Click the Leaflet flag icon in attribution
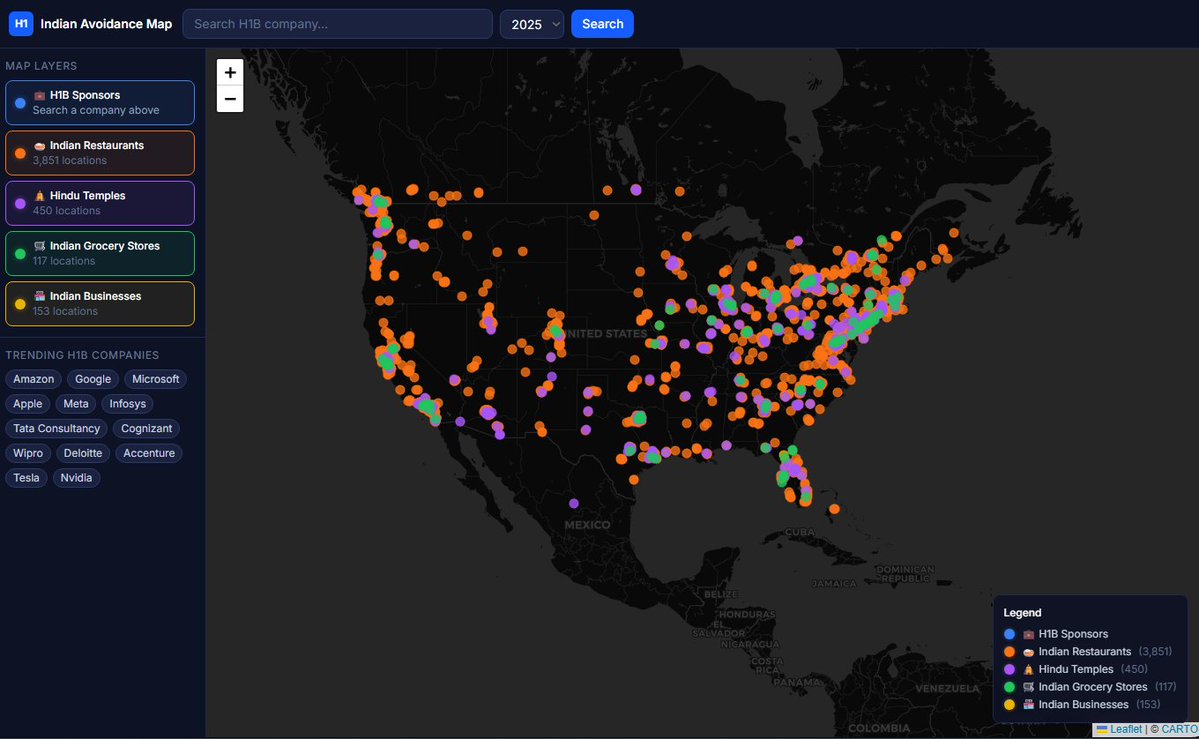Image resolution: width=1199 pixels, height=739 pixels. point(1102,729)
